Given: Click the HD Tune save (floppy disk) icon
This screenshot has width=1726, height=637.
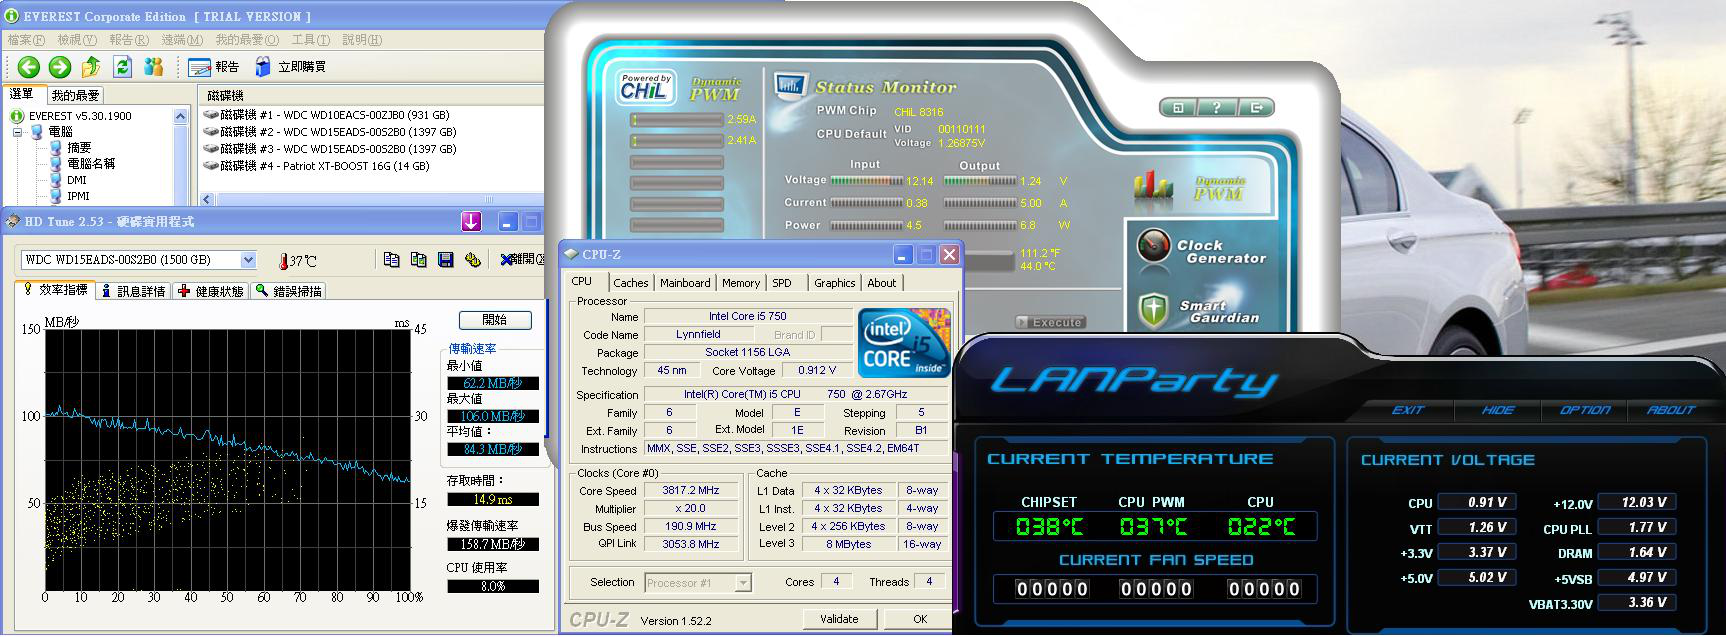Looking at the screenshot, I should (x=446, y=260).
